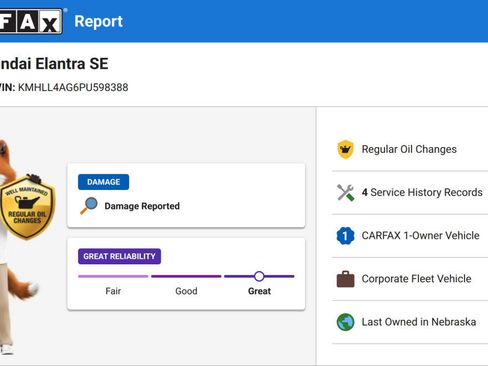The height and width of the screenshot is (366, 488).
Task: Click the Fair reliability label
Action: pyautogui.click(x=113, y=291)
